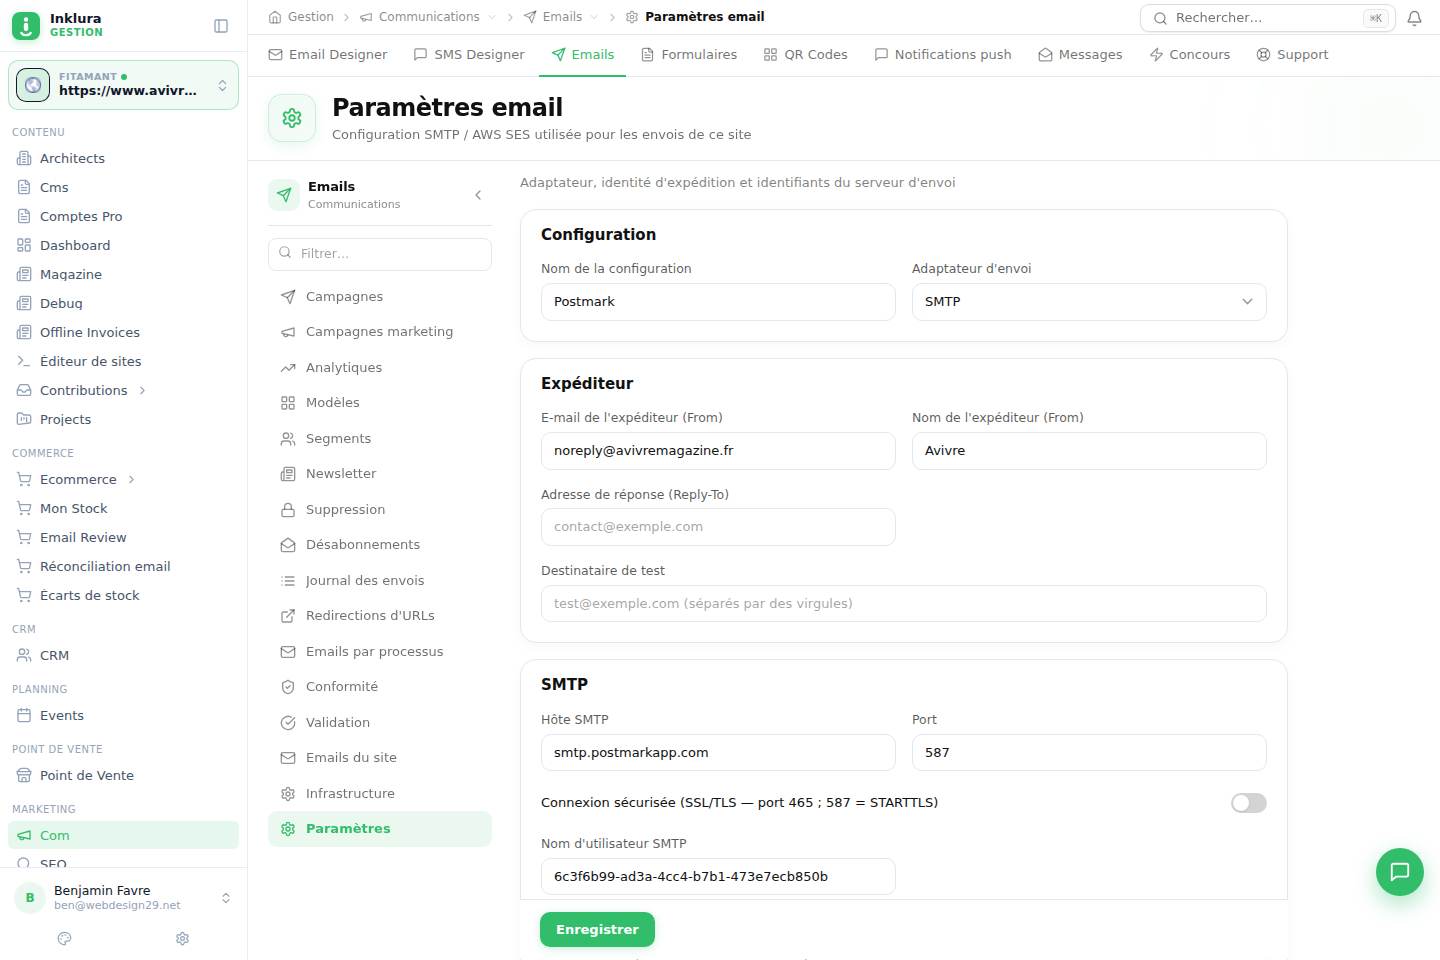Click the theme palette icon in footer
This screenshot has width=1440, height=960.
point(65,938)
